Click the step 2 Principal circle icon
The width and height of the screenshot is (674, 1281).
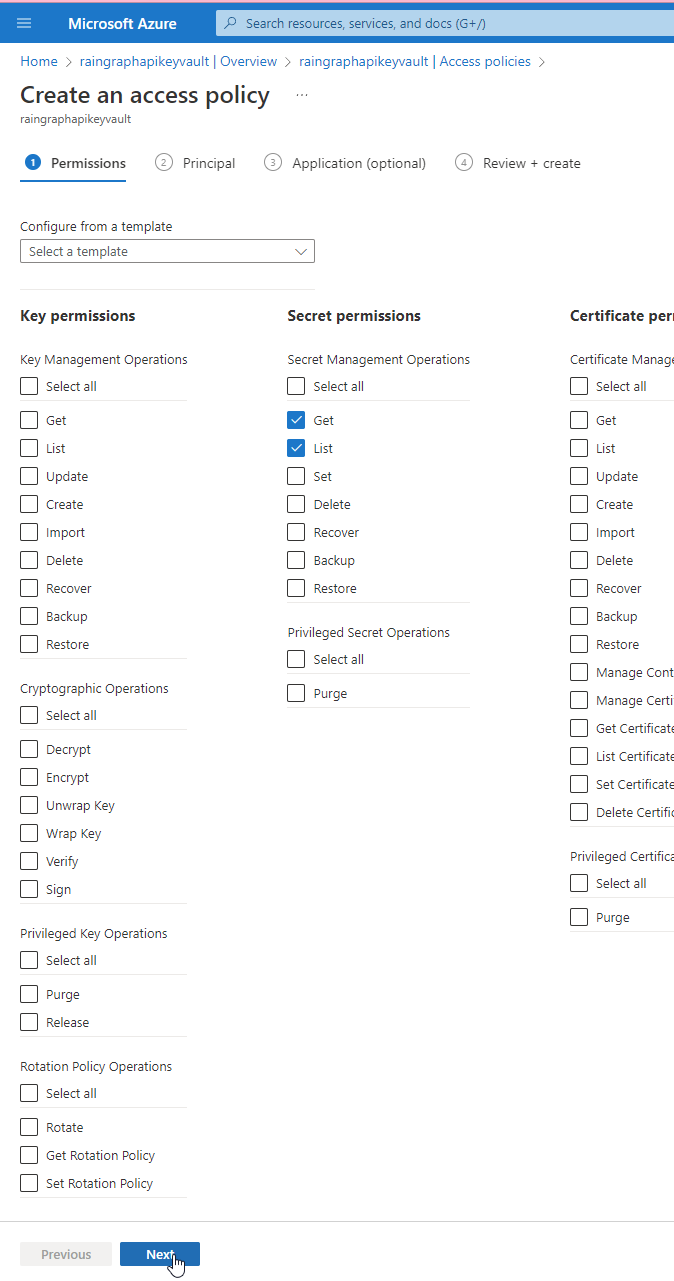pos(164,162)
